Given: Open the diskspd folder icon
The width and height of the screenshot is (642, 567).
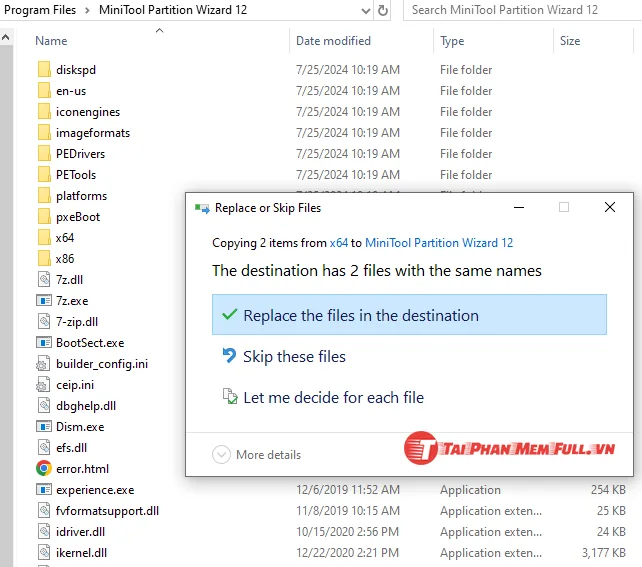Looking at the screenshot, I should 44,70.
